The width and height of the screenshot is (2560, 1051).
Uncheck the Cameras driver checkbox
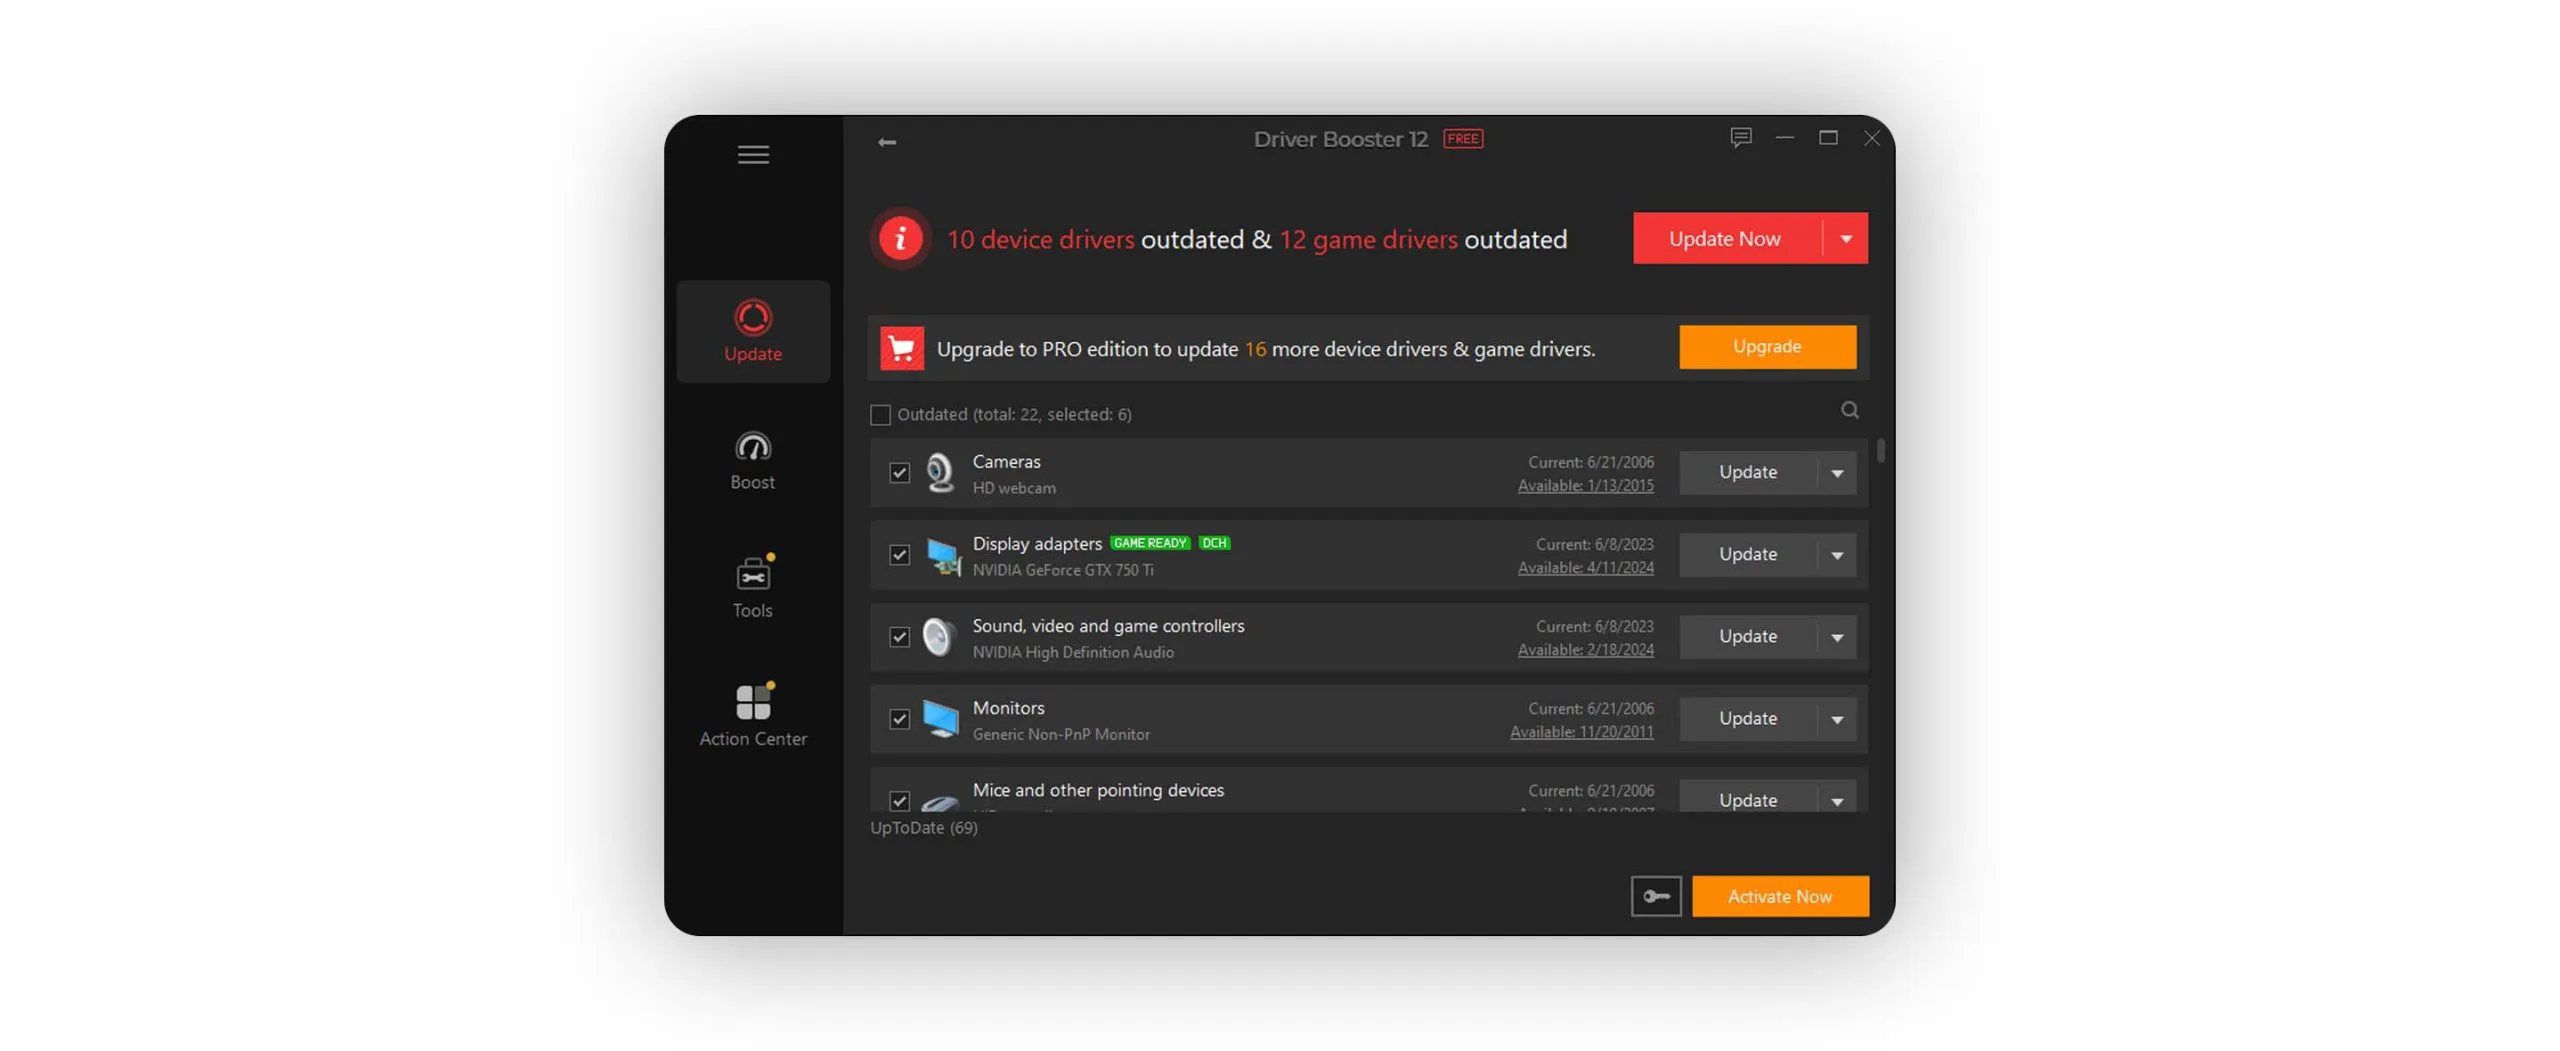pos(899,473)
